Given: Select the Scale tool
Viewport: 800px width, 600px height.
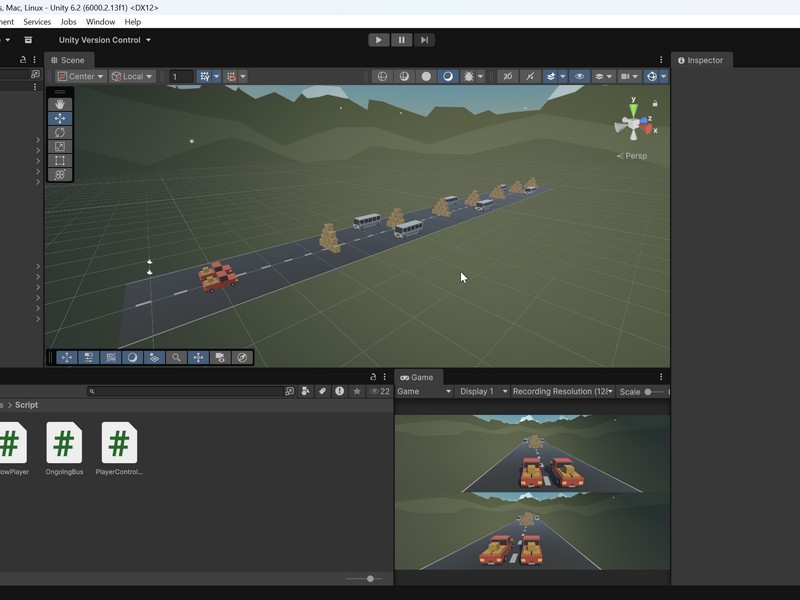Looking at the screenshot, I should click(60, 146).
